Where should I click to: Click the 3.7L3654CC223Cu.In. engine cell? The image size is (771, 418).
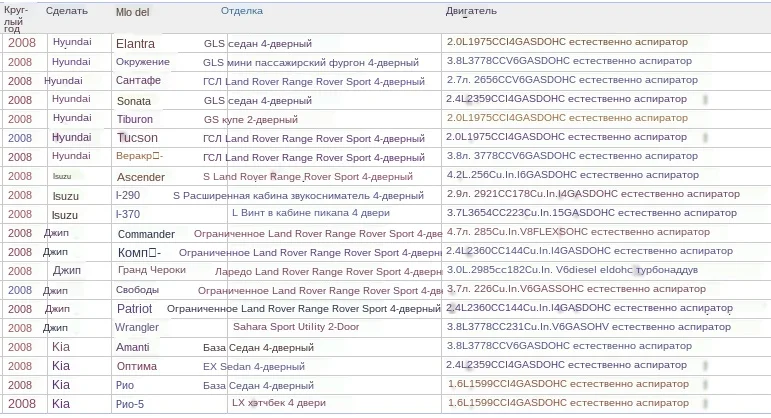(592, 213)
